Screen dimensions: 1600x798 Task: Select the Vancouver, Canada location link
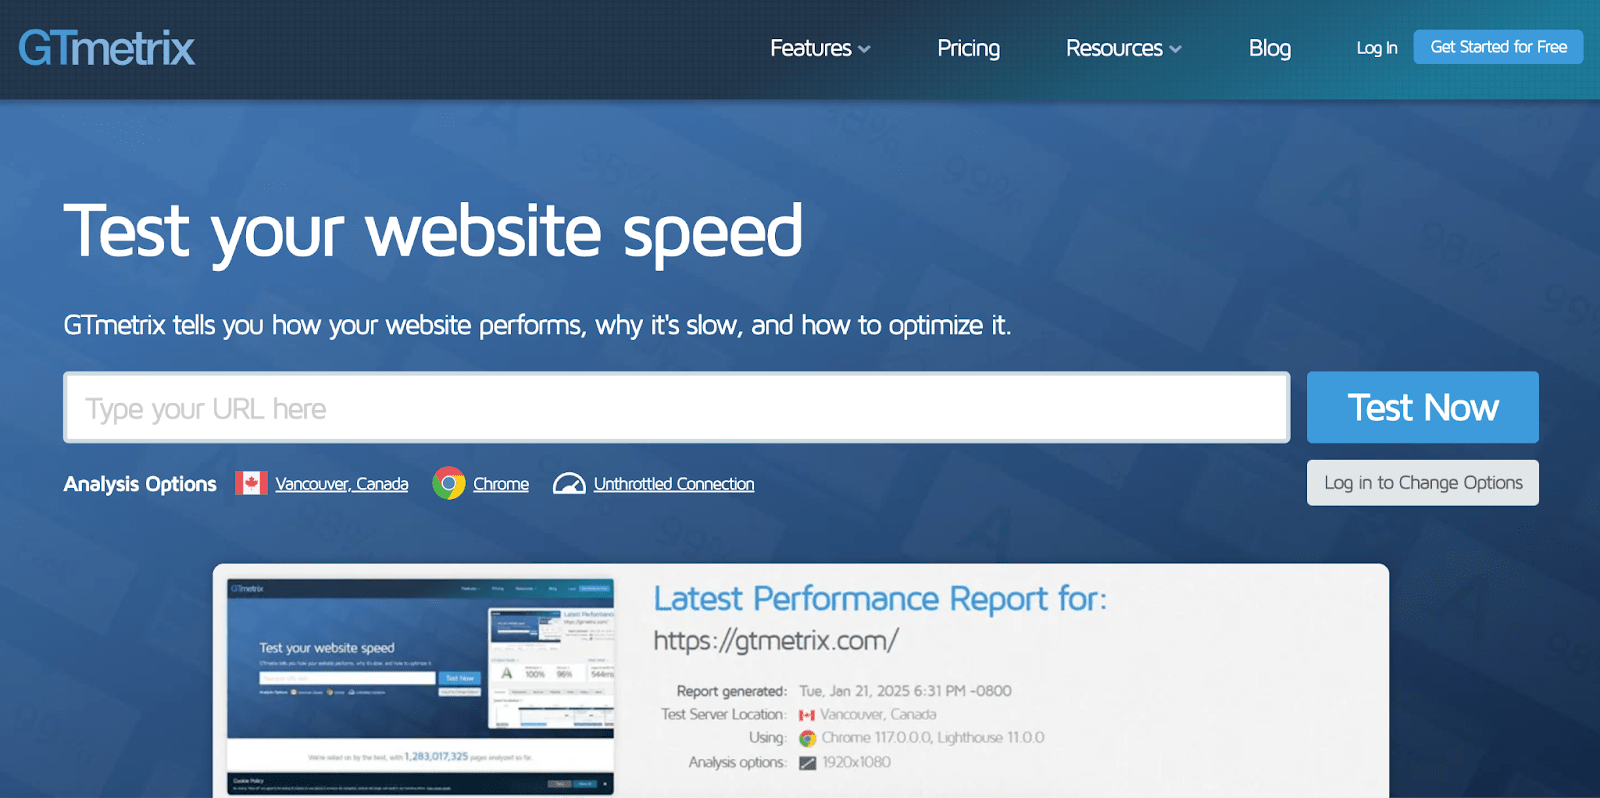coord(342,484)
